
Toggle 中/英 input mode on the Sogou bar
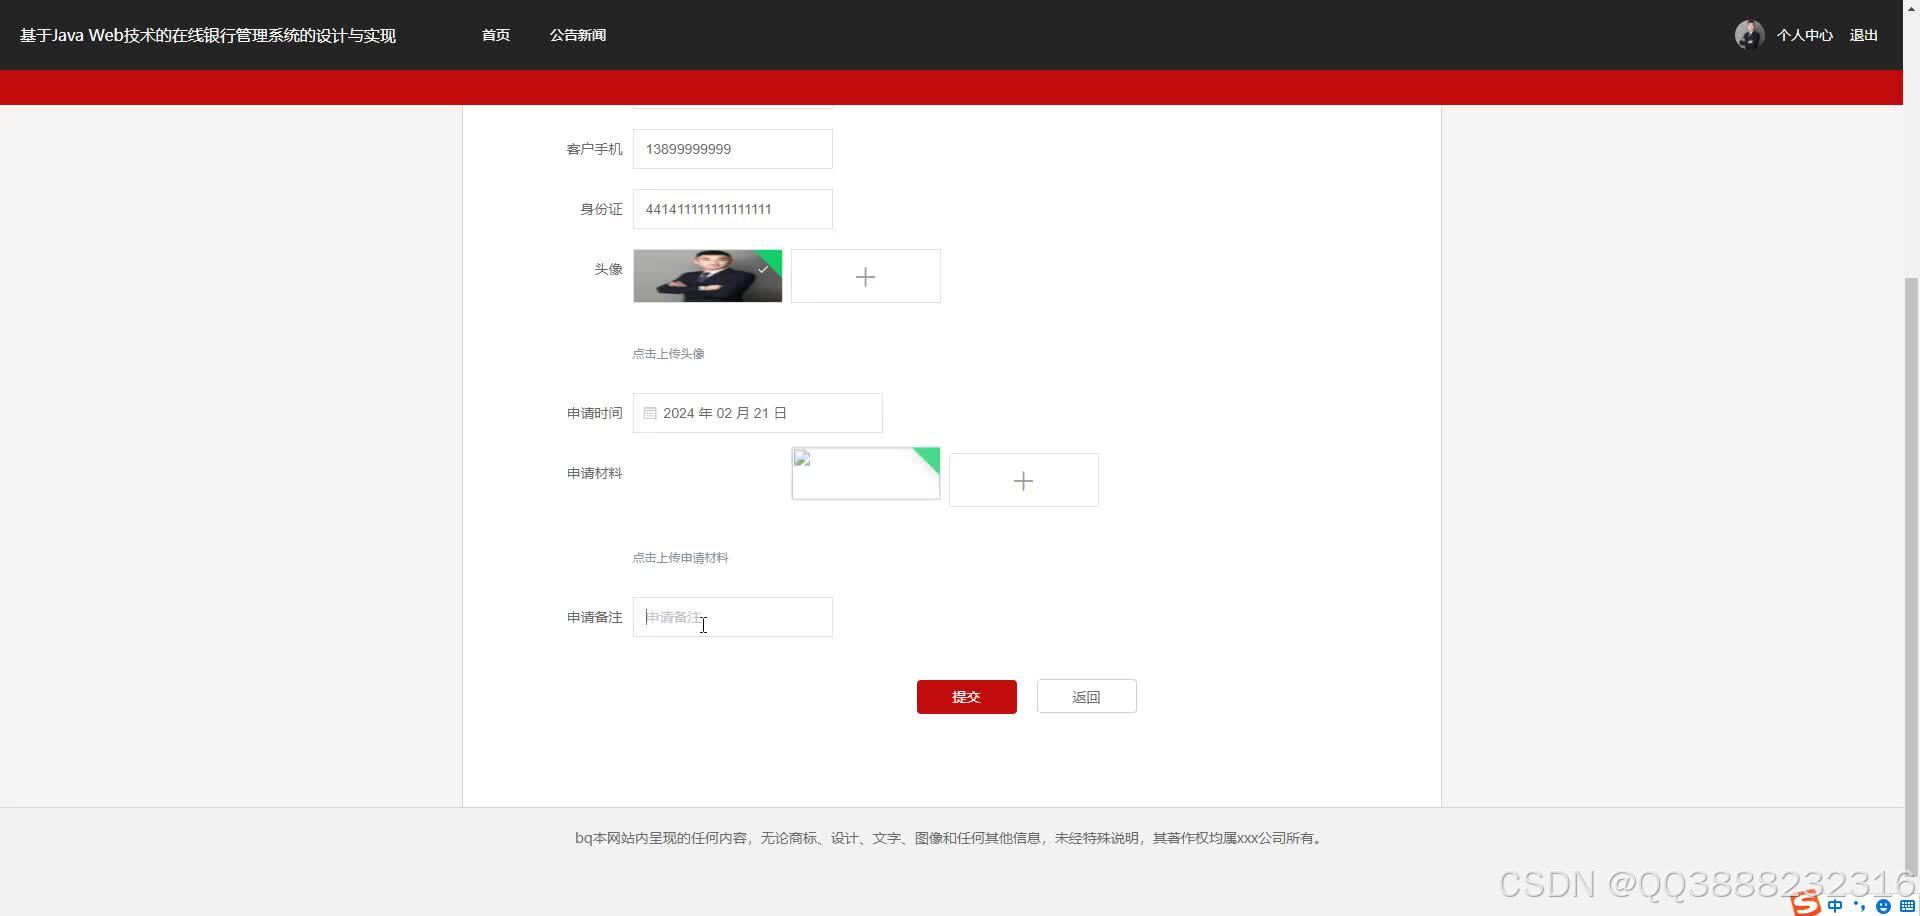(x=1835, y=906)
